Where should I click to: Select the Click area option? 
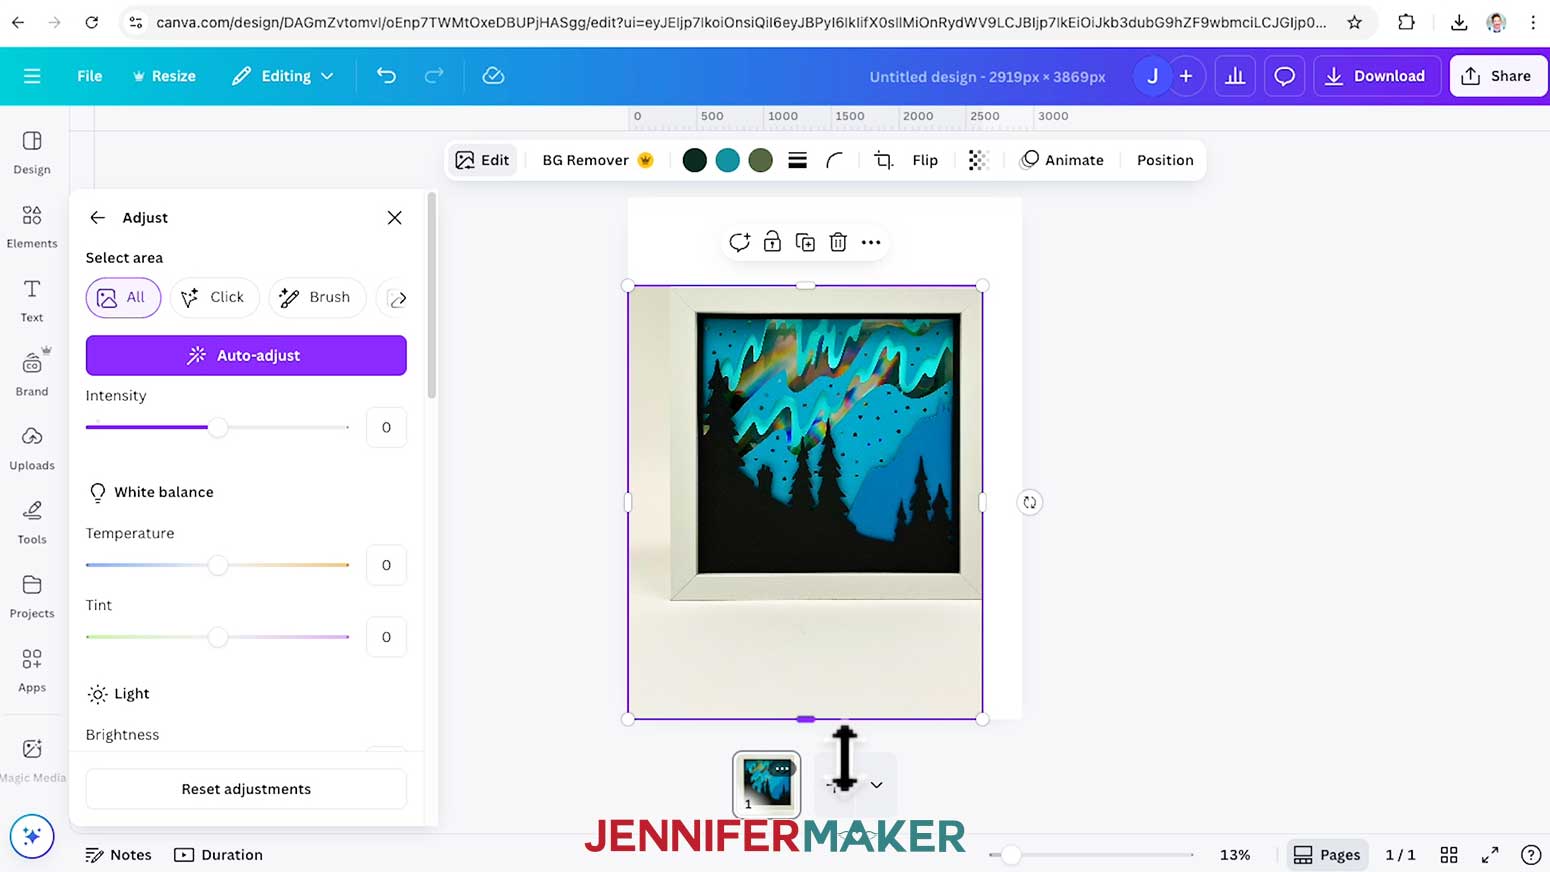click(x=214, y=298)
